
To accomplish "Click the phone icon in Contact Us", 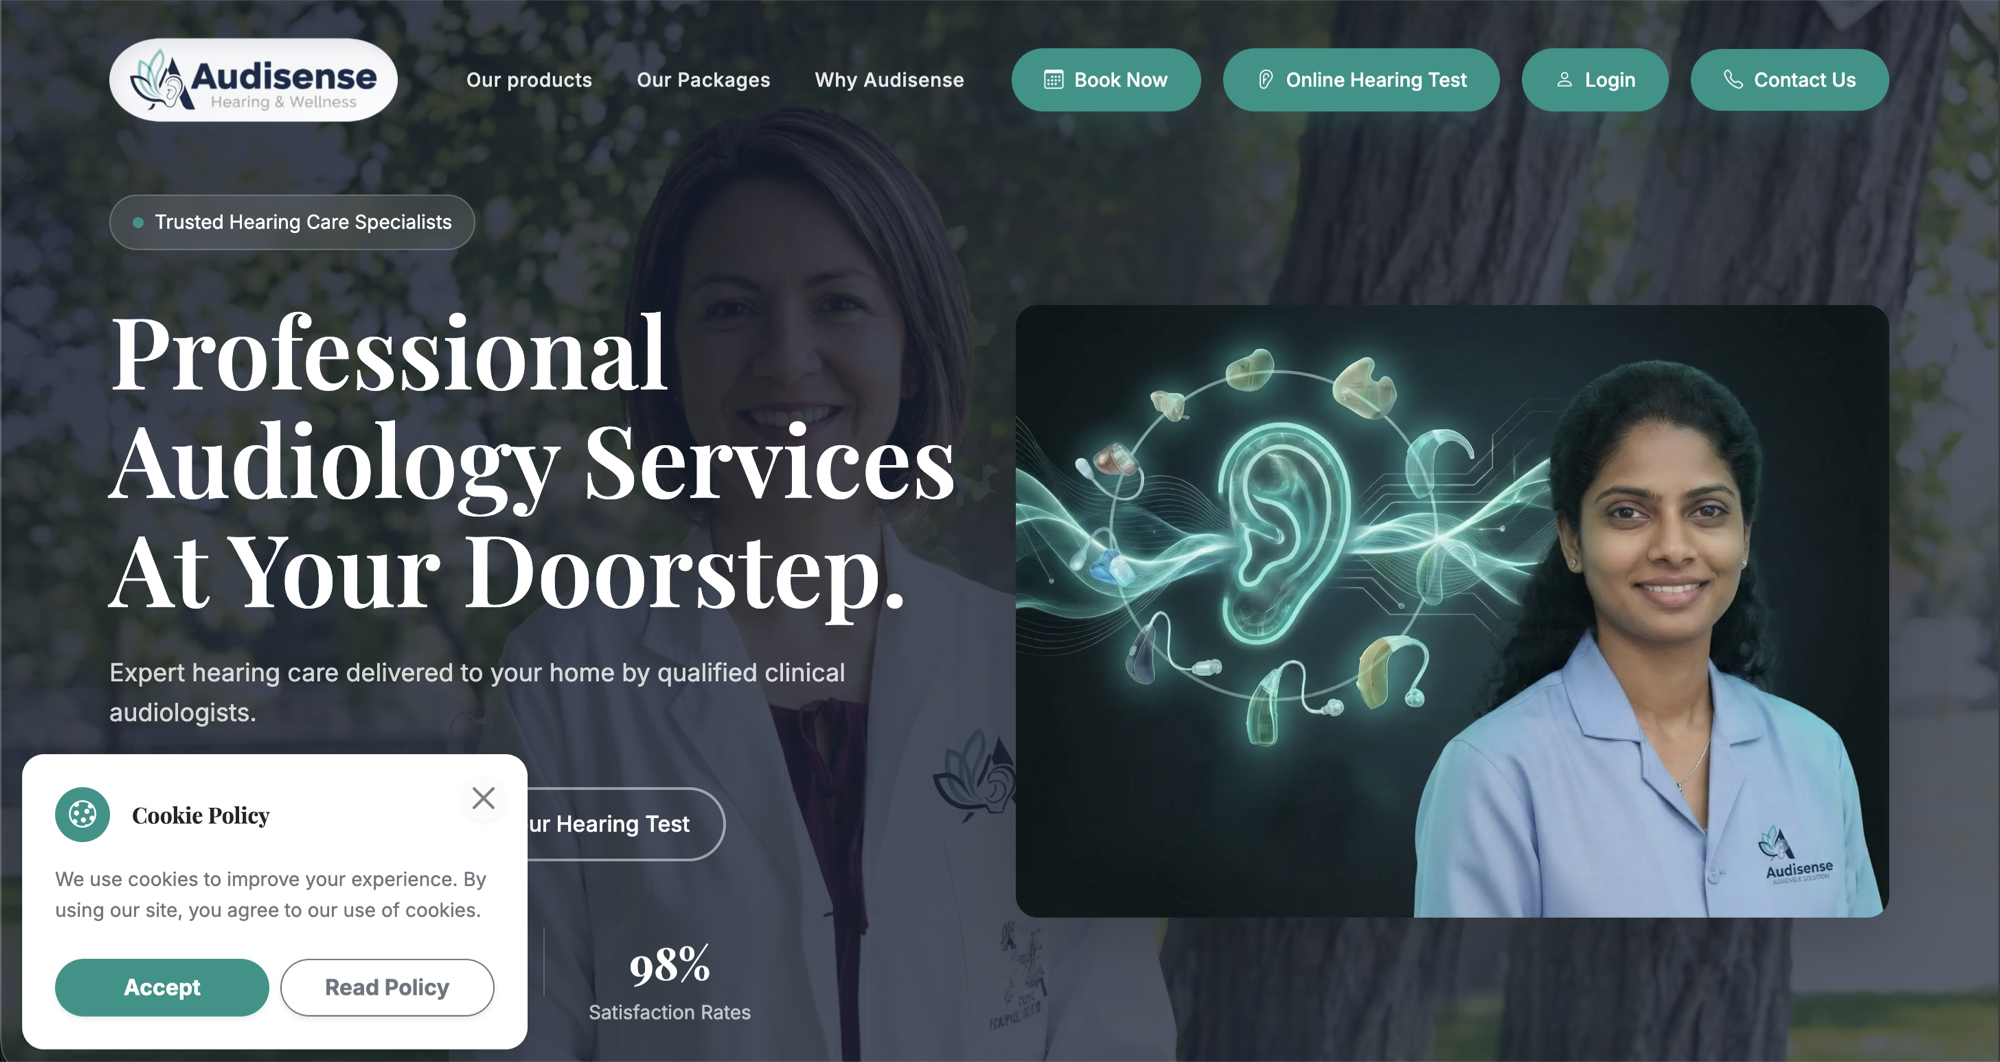I will (x=1733, y=80).
